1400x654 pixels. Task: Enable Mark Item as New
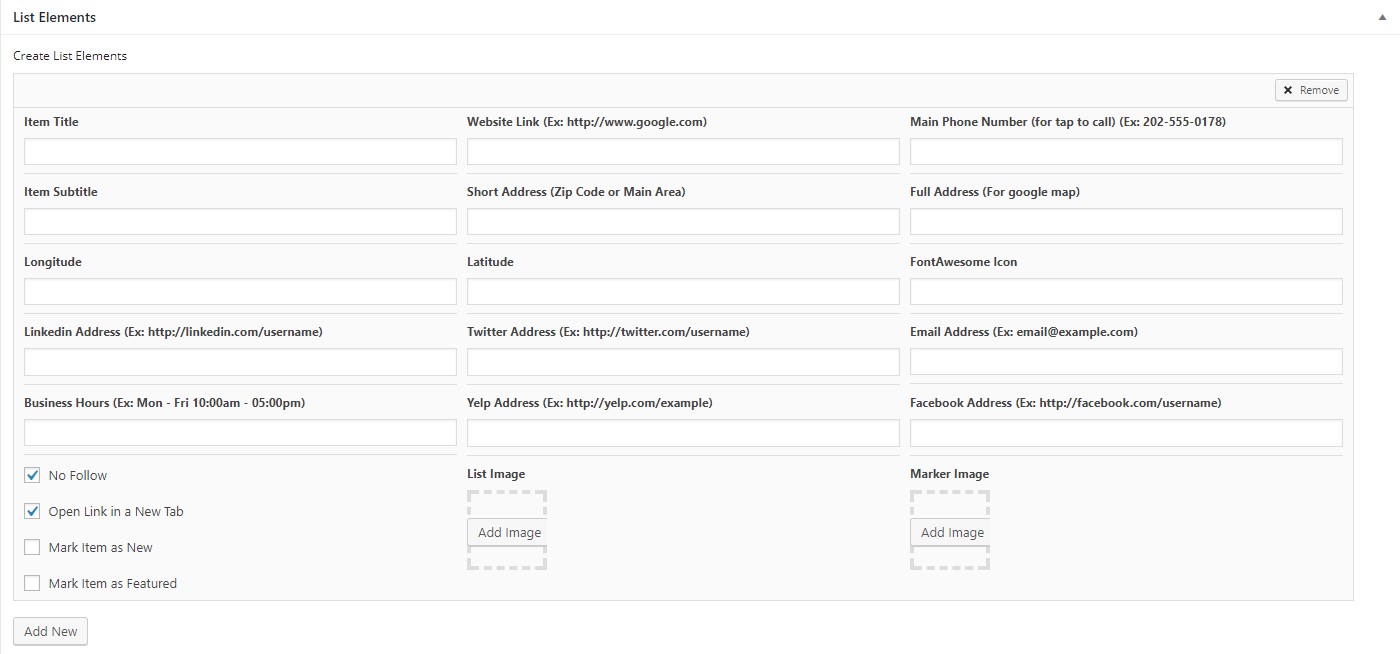click(x=31, y=546)
